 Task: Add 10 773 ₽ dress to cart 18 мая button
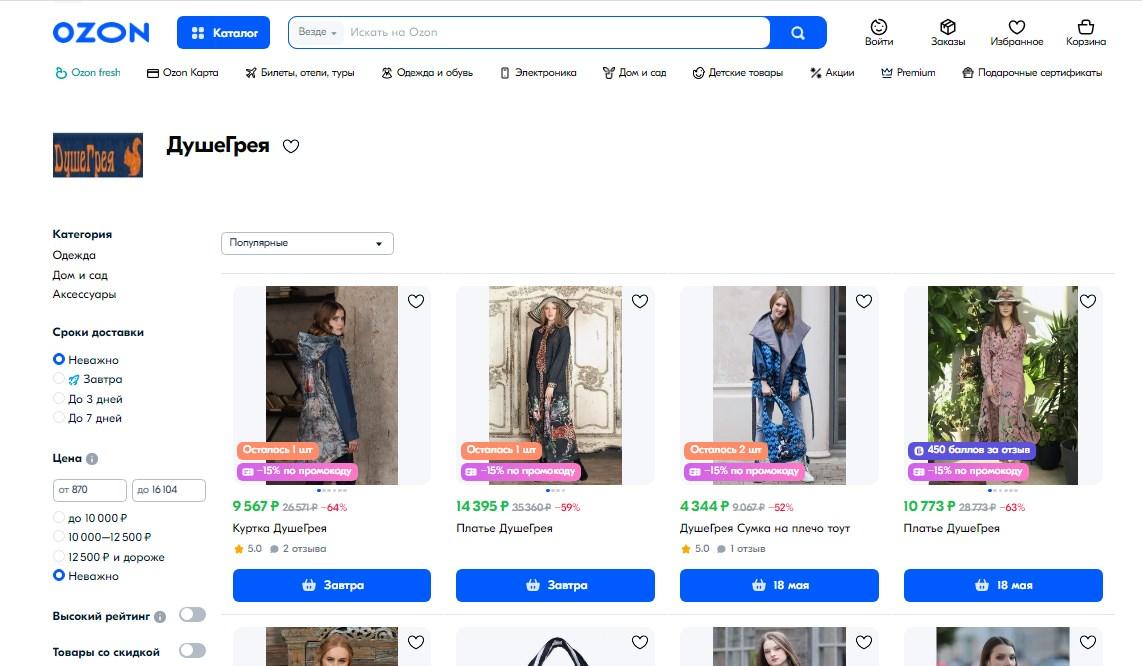point(1003,585)
